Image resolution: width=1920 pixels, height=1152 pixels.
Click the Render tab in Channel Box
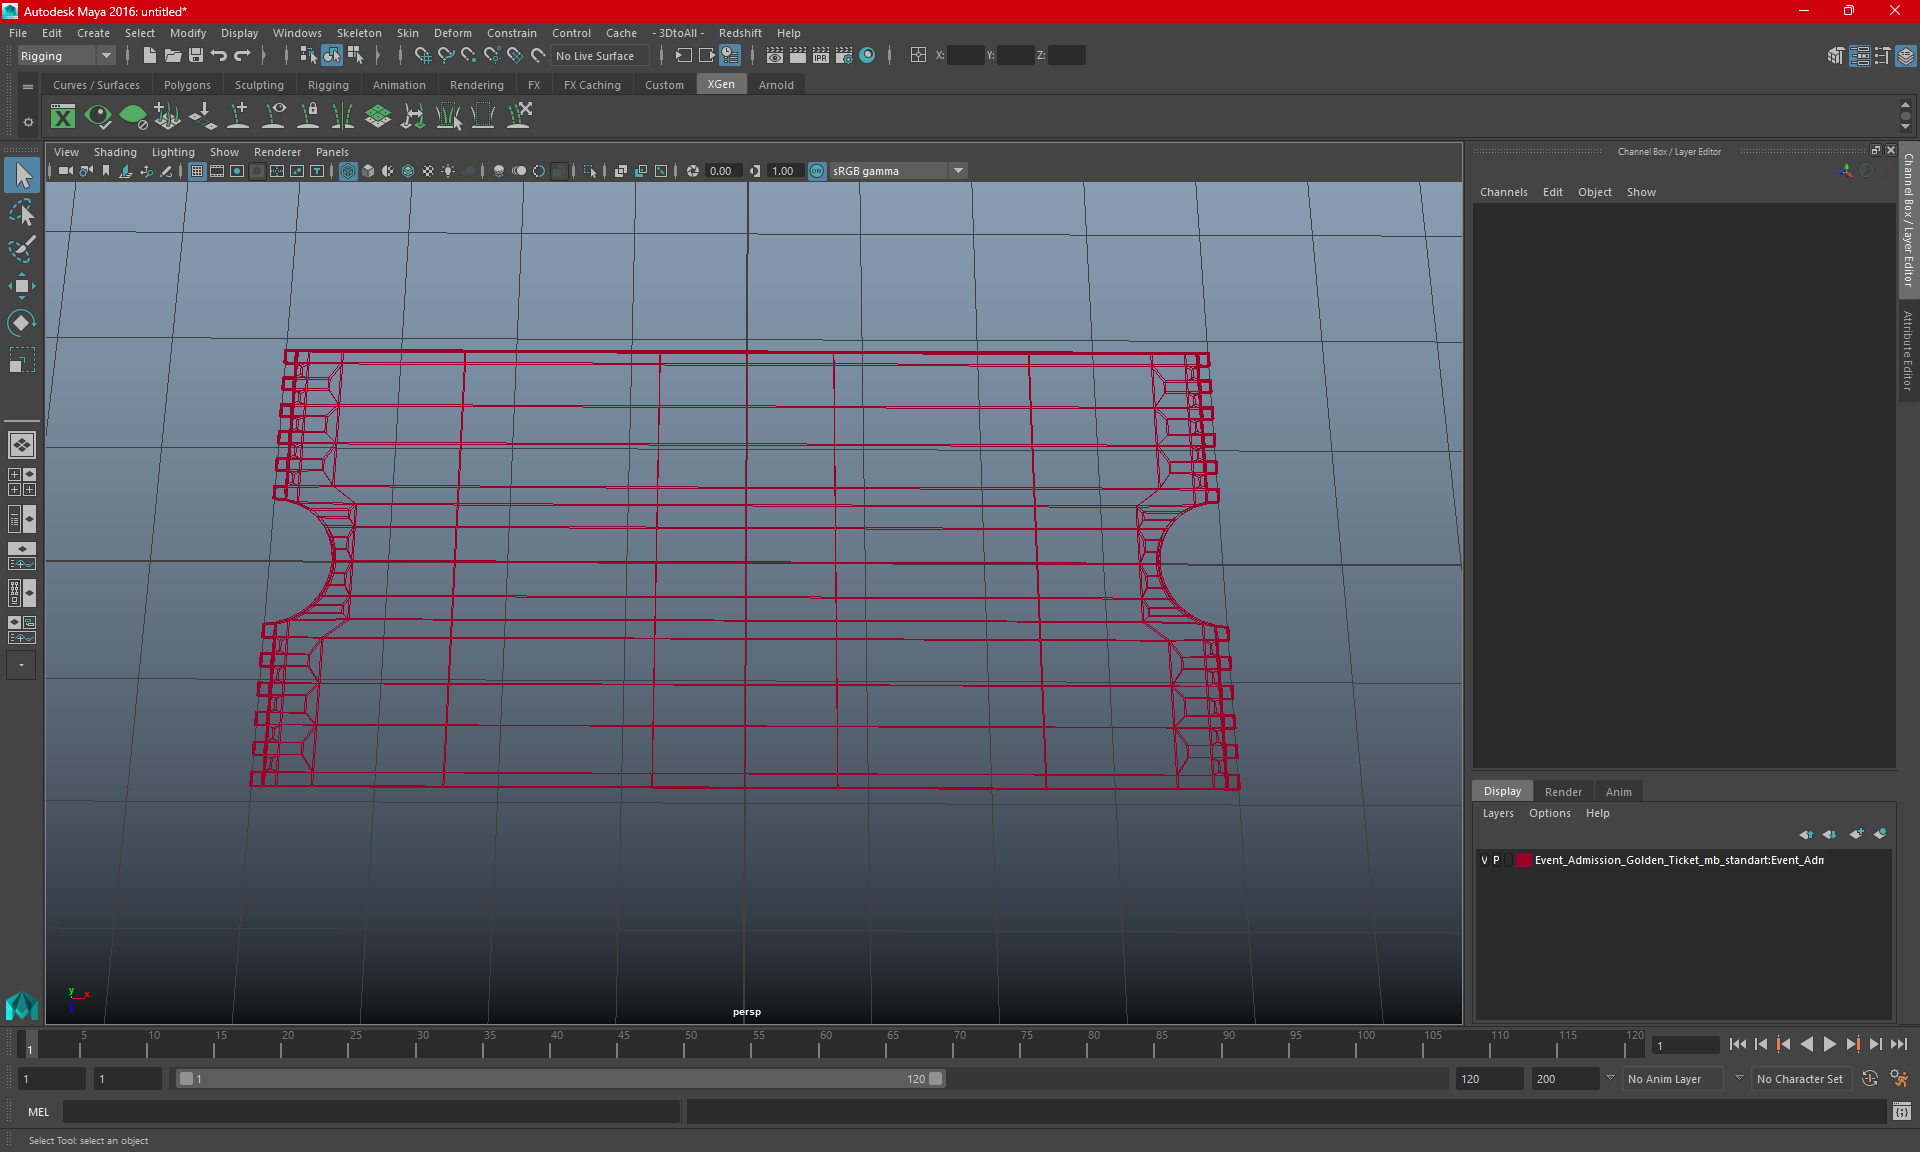(1563, 791)
